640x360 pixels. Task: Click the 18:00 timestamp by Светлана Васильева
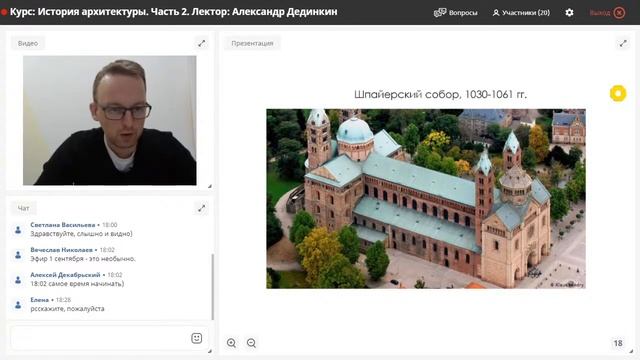click(109, 225)
